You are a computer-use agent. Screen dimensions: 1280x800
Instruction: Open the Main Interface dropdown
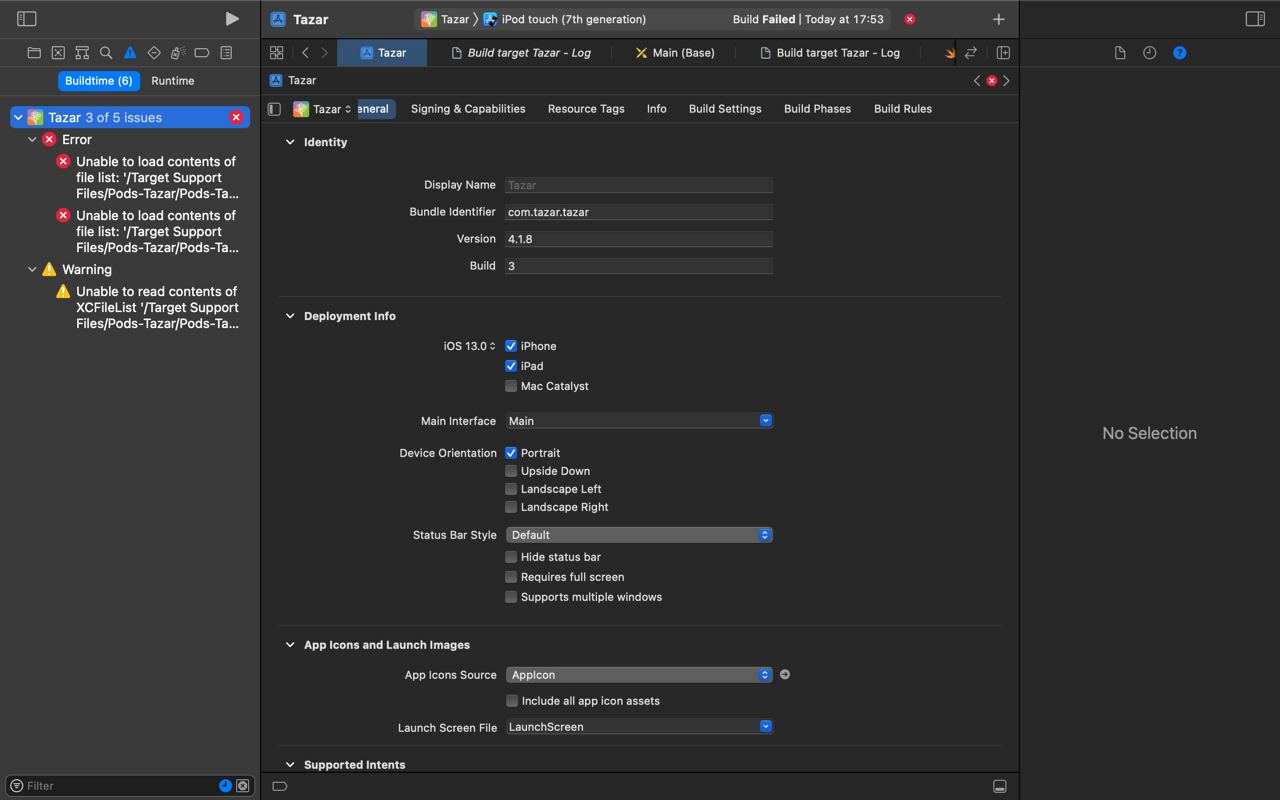pos(639,421)
